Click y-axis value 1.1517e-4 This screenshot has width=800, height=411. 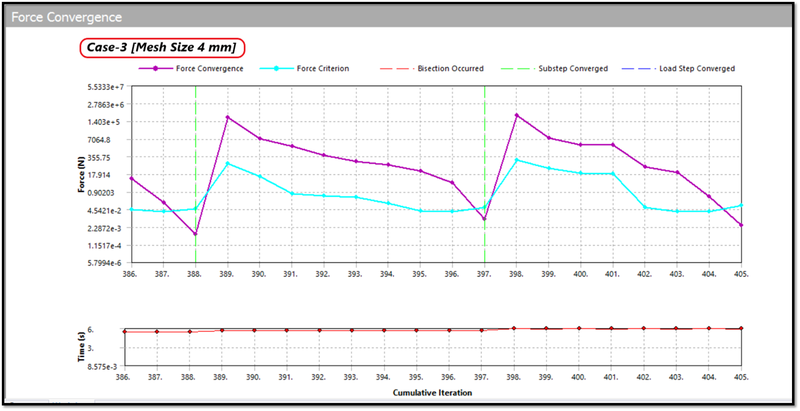(106, 246)
